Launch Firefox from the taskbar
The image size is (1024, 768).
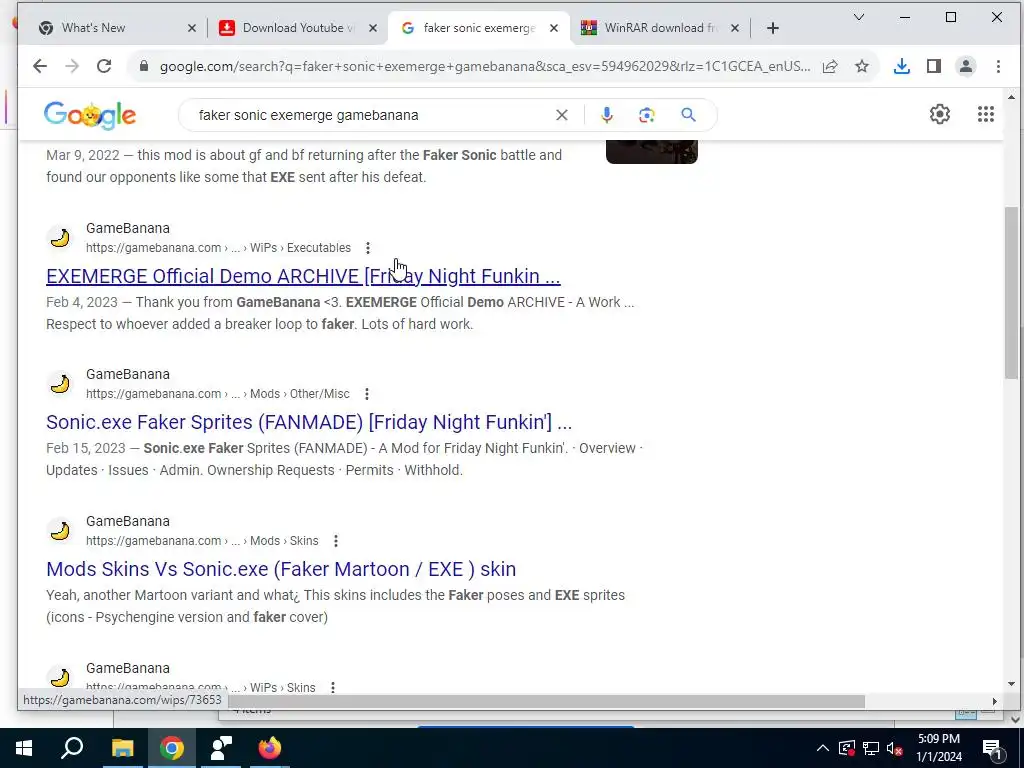270,748
